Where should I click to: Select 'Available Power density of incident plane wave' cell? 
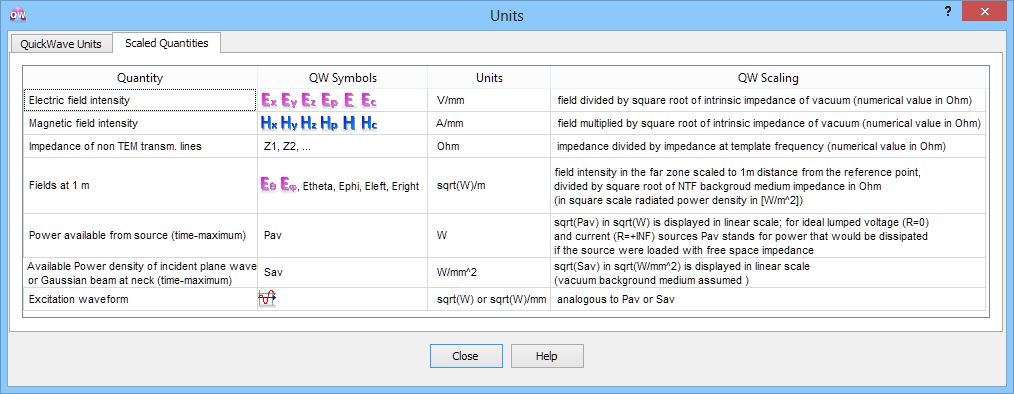pos(140,272)
